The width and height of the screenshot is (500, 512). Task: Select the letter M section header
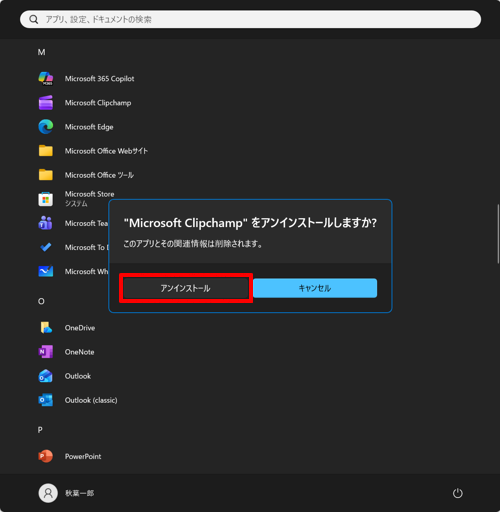click(41, 52)
